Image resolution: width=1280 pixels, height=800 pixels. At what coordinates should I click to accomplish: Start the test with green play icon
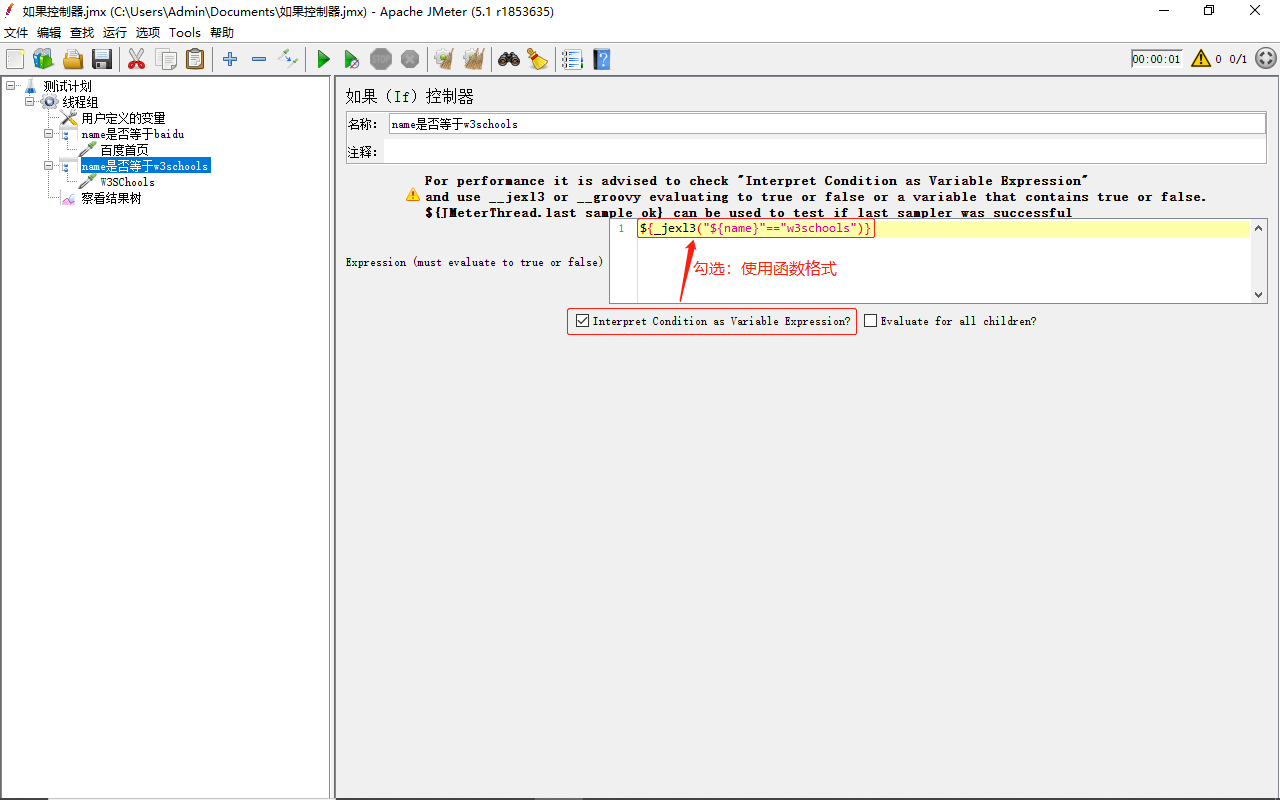323,60
